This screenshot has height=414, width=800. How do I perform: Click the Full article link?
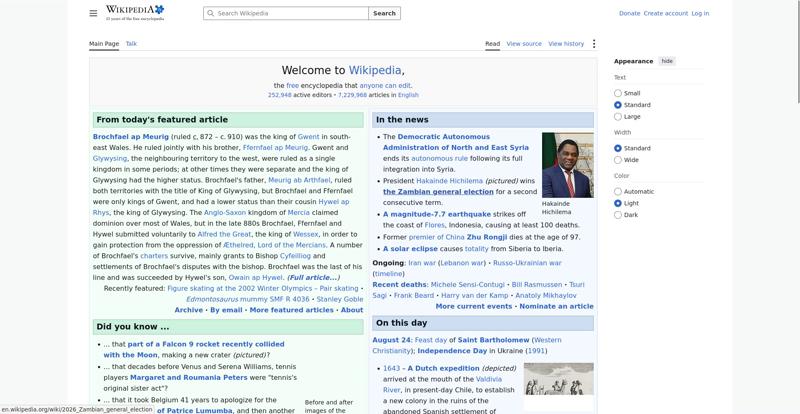(x=313, y=278)
